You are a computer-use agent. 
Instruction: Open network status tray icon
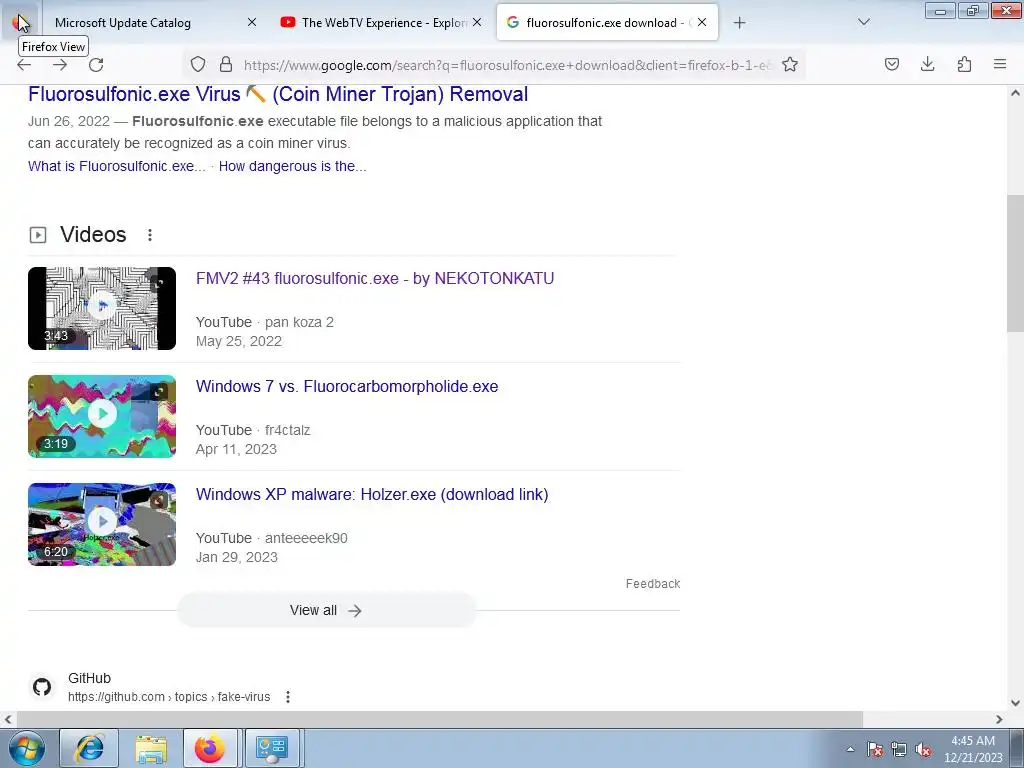(899, 749)
